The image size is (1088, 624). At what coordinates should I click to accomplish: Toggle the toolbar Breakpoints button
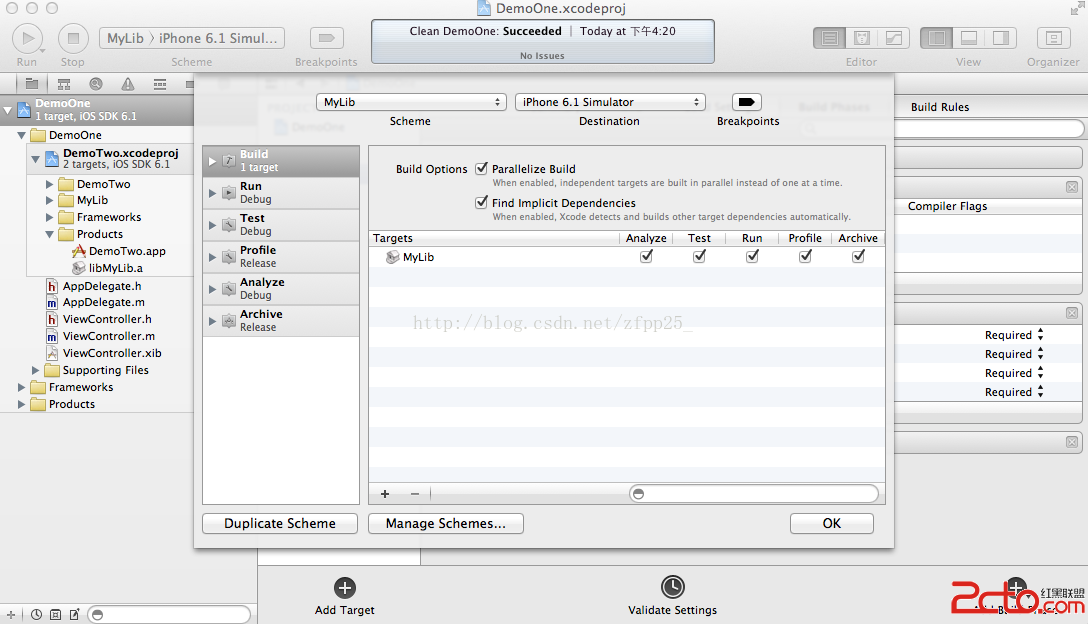coord(326,39)
